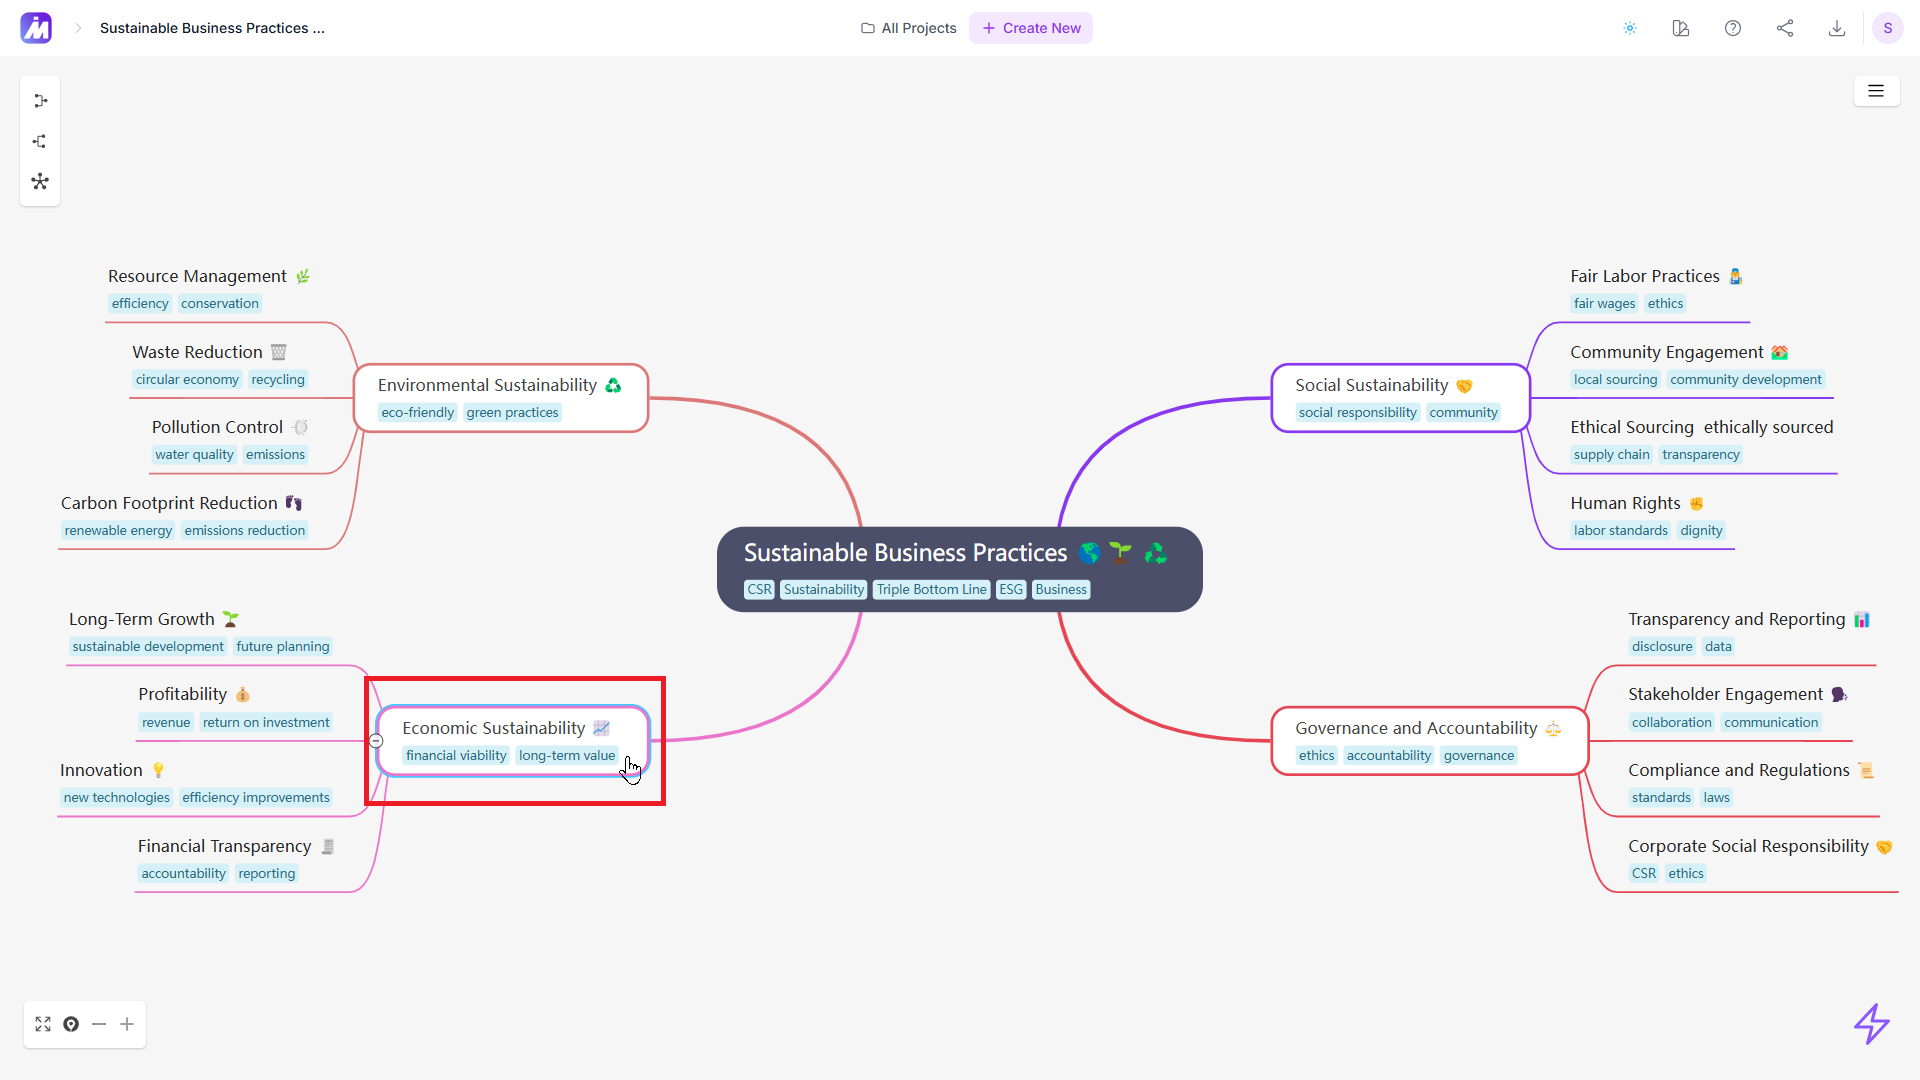
Task: Collapse the Economic Sustainability branch
Action: click(x=376, y=741)
